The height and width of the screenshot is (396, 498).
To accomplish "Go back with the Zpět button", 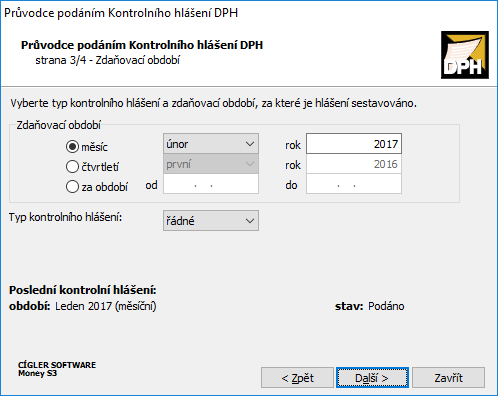I will click(297, 378).
